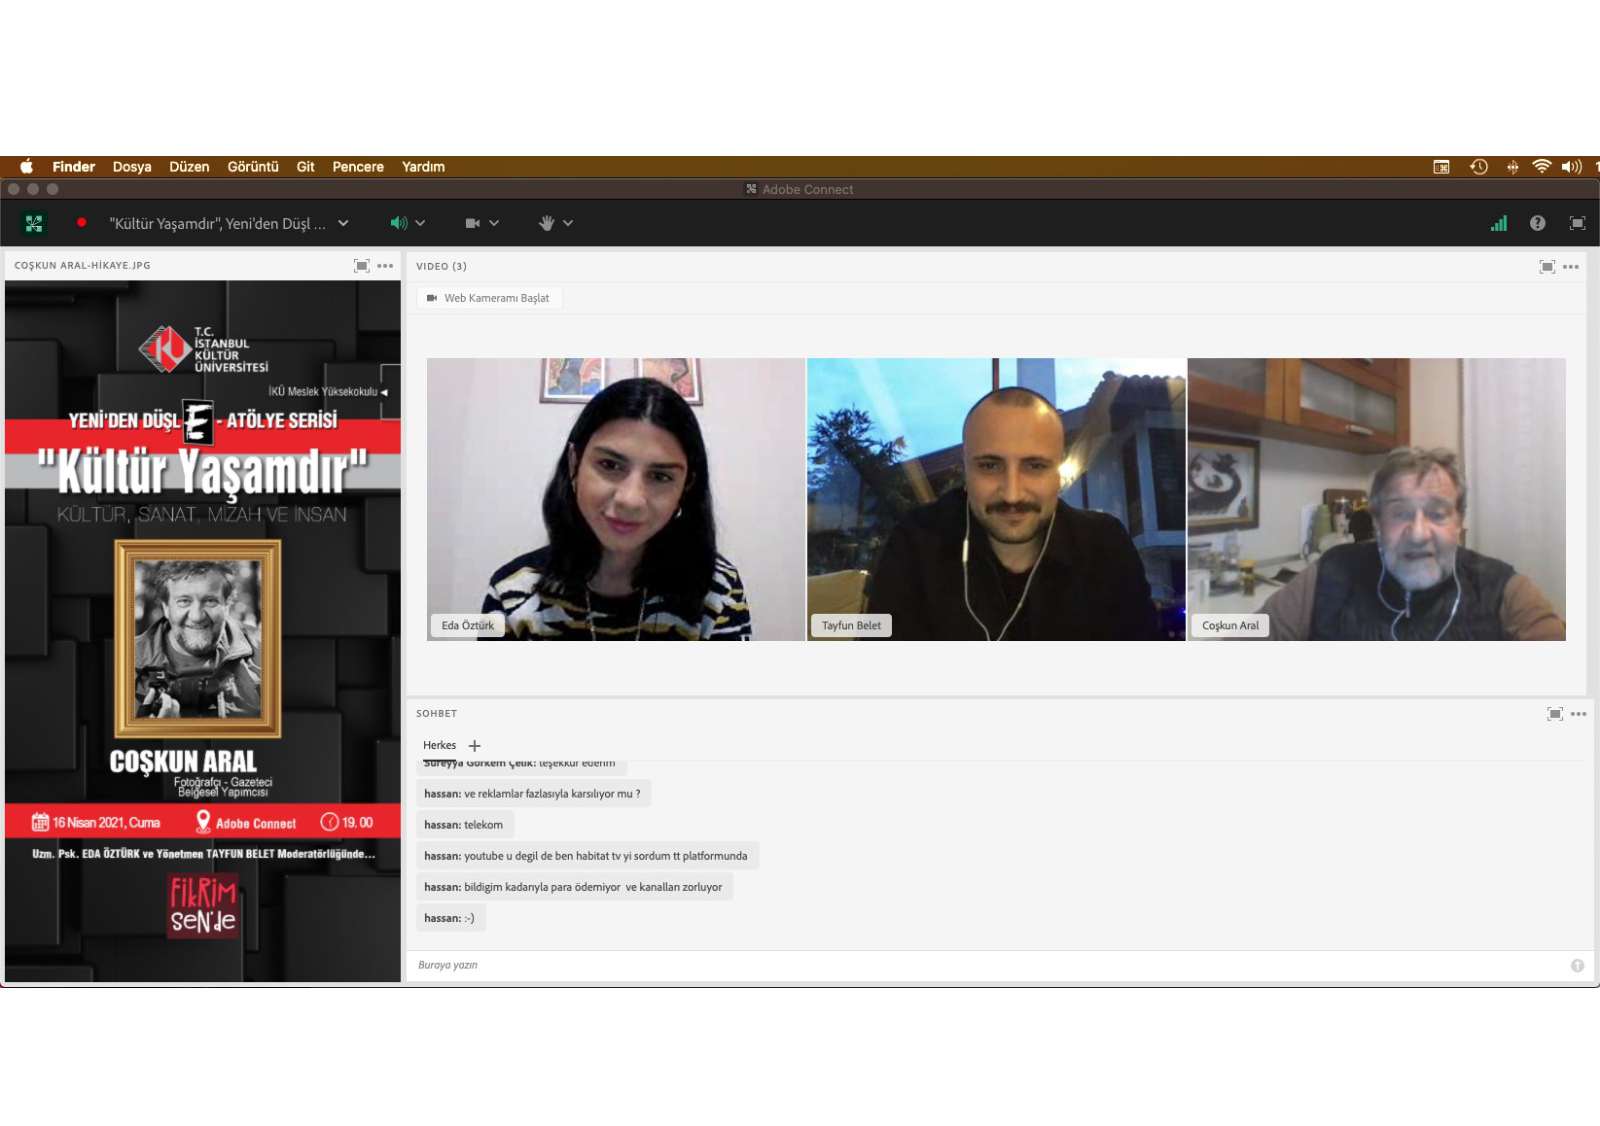Open the Coşkun Aral-Hikaye pod options
This screenshot has width=1600, height=1126.
click(x=385, y=266)
